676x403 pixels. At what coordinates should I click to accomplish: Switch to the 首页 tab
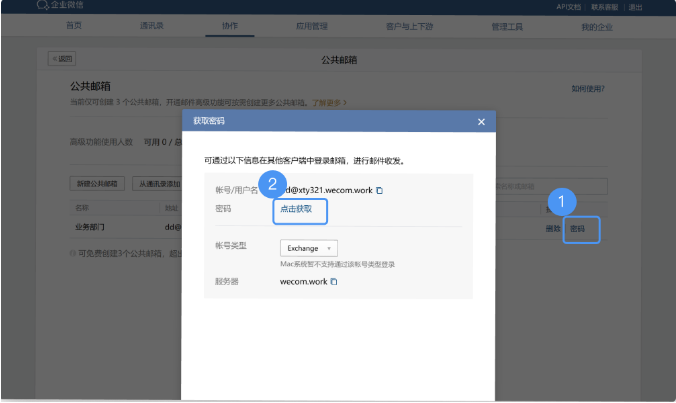[x=73, y=24]
